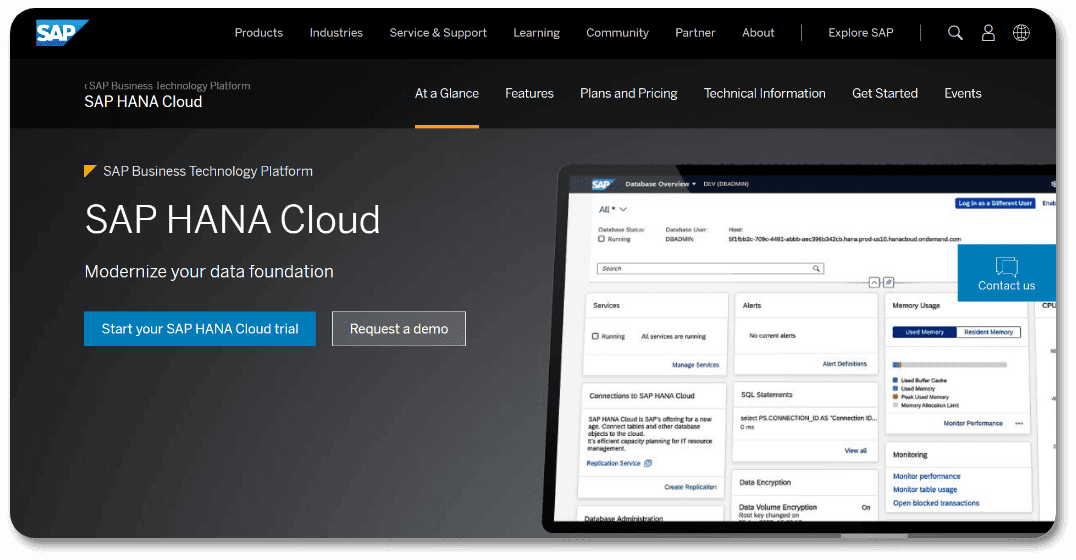The height and width of the screenshot is (560, 1076).
Task: Open the Explore SAP menu
Action: coord(861,33)
